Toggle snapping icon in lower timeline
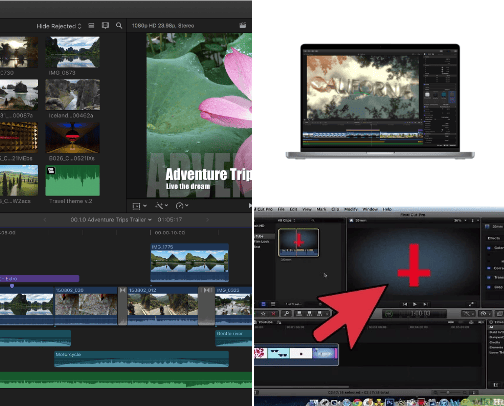 (481, 322)
